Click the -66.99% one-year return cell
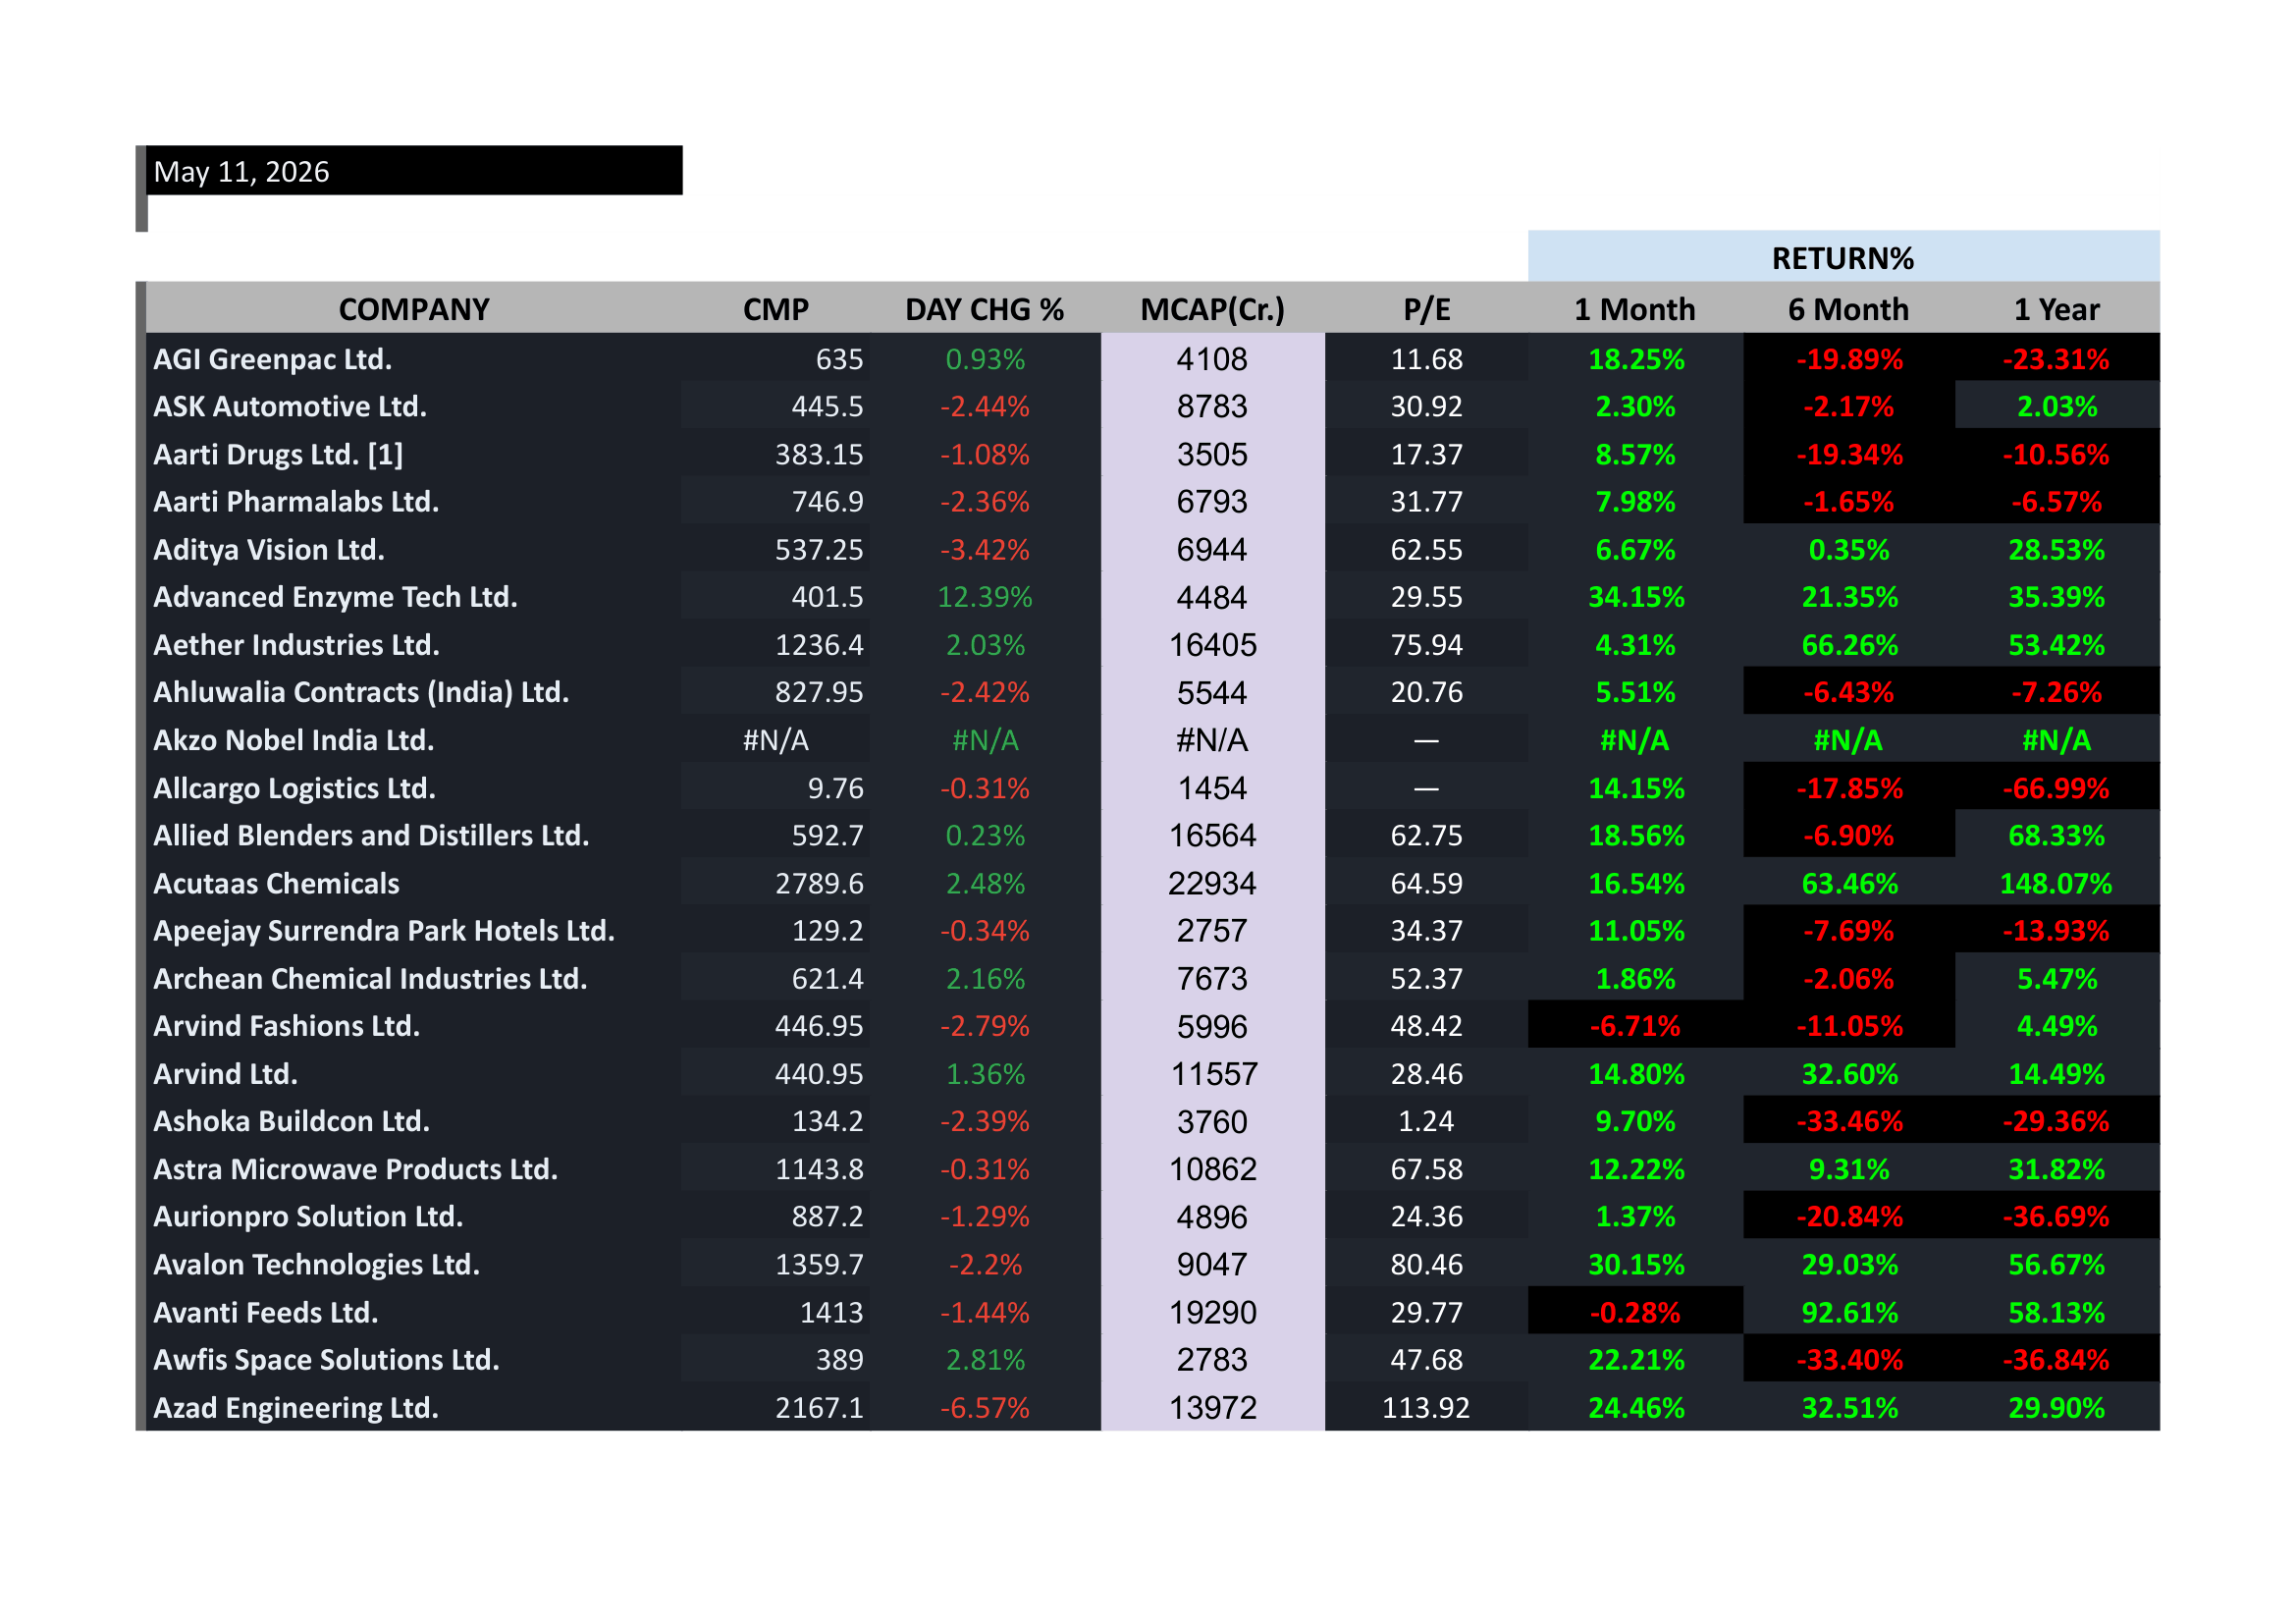Viewport: 2296px width, 1623px height. click(2056, 788)
